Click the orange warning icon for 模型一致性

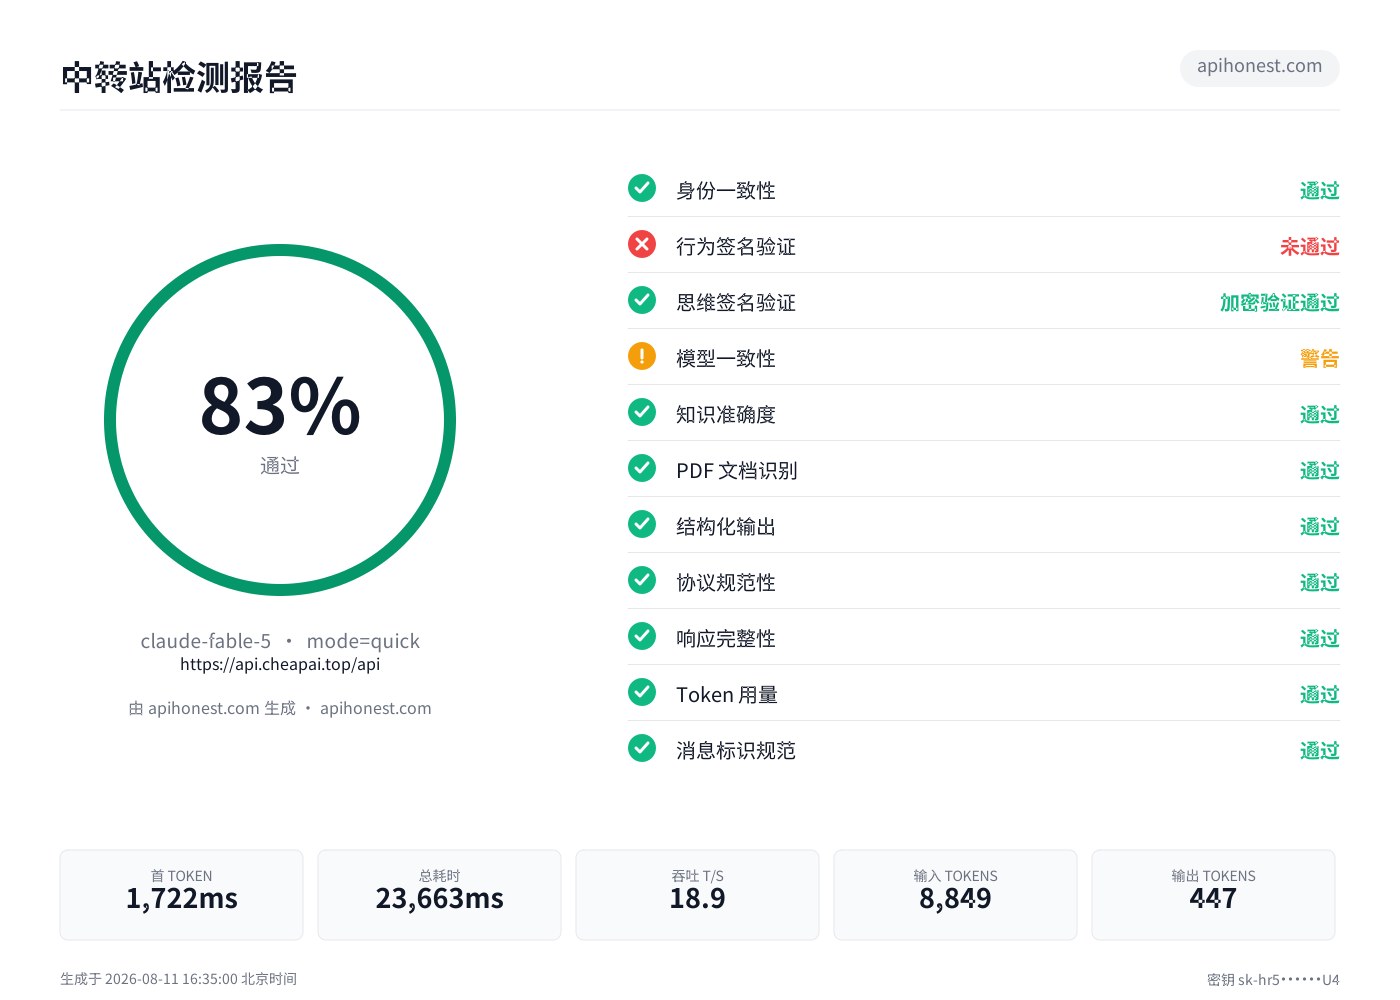point(642,356)
